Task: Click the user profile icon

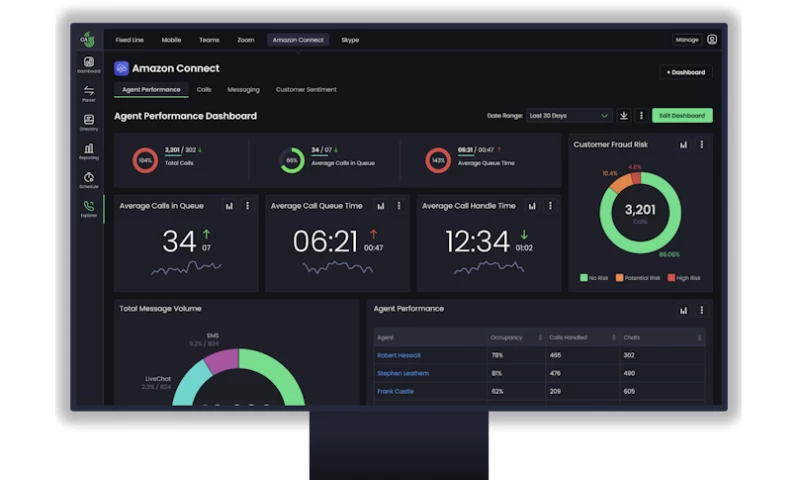Action: coord(712,40)
